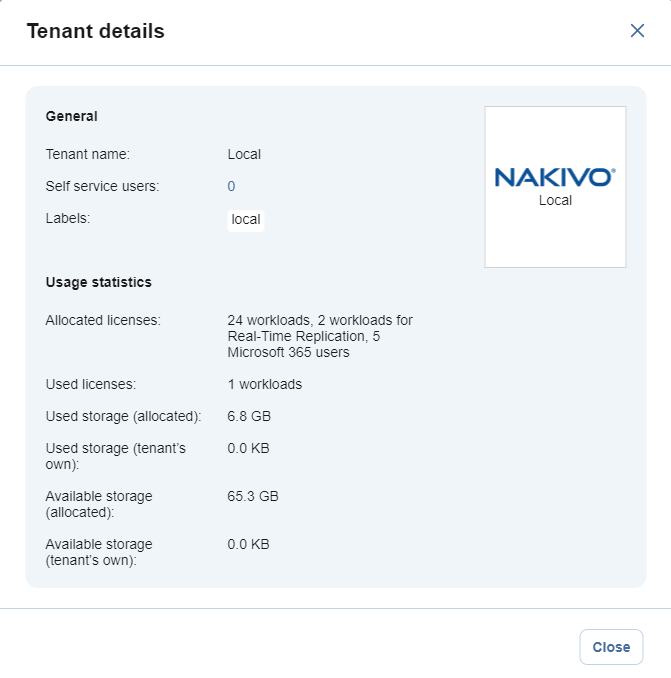The width and height of the screenshot is (671, 678).
Task: Open the Self service users count link
Action: (231, 186)
